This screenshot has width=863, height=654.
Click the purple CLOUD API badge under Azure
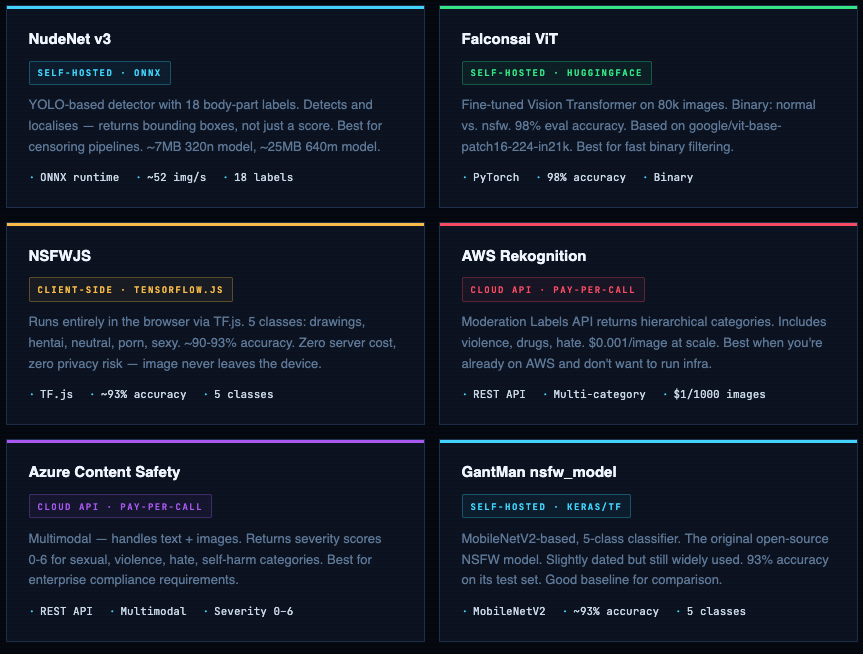coord(120,507)
